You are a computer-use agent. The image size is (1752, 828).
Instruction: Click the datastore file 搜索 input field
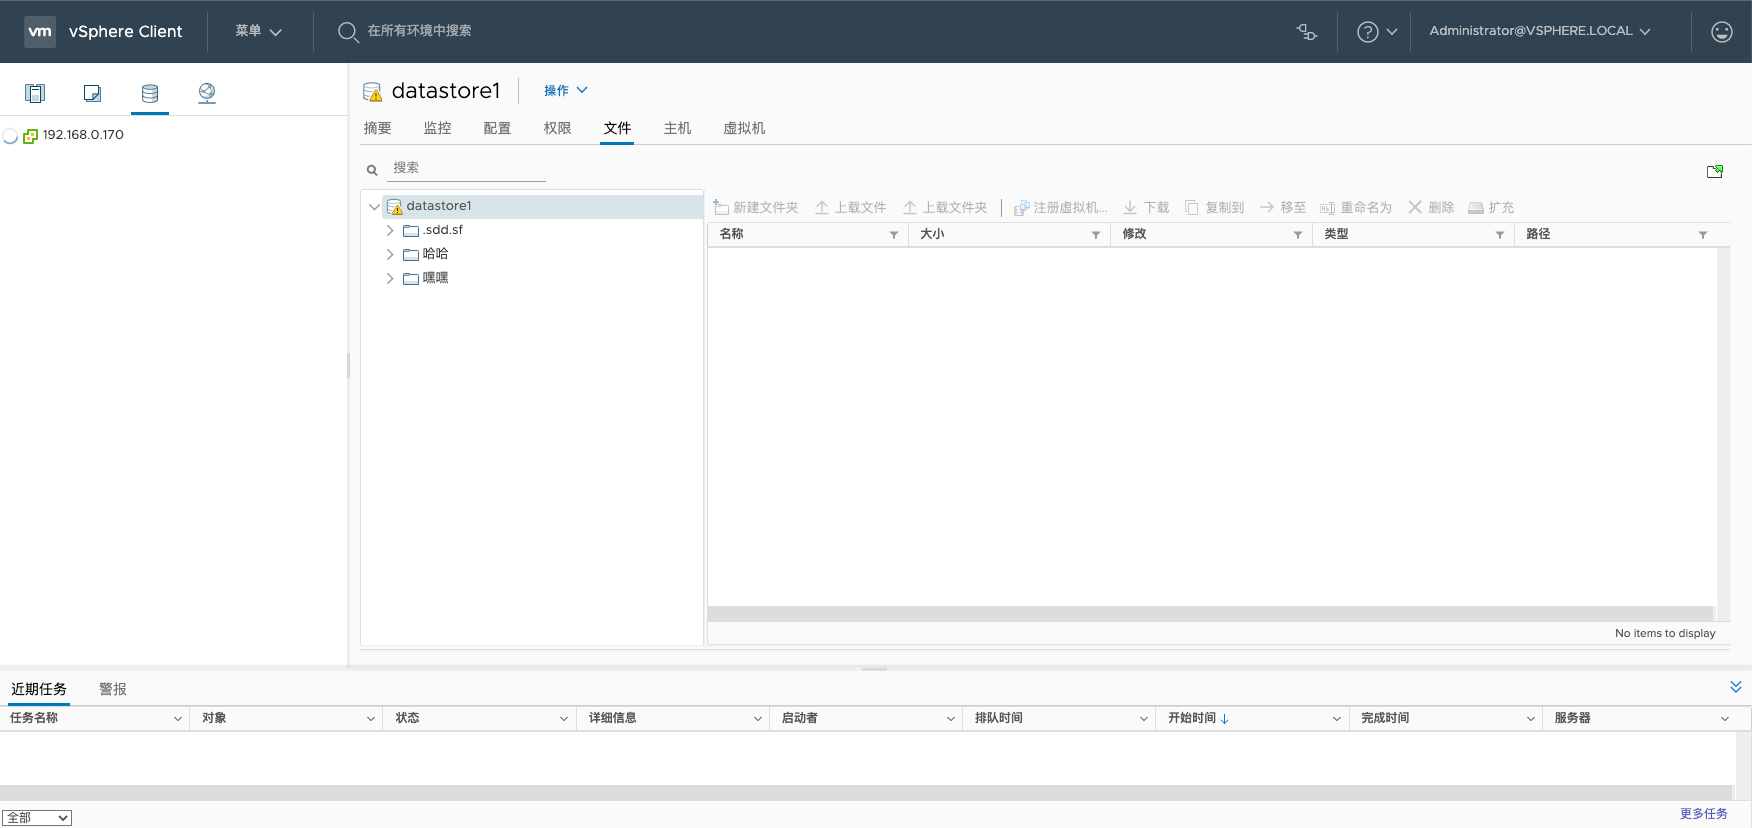coord(466,168)
